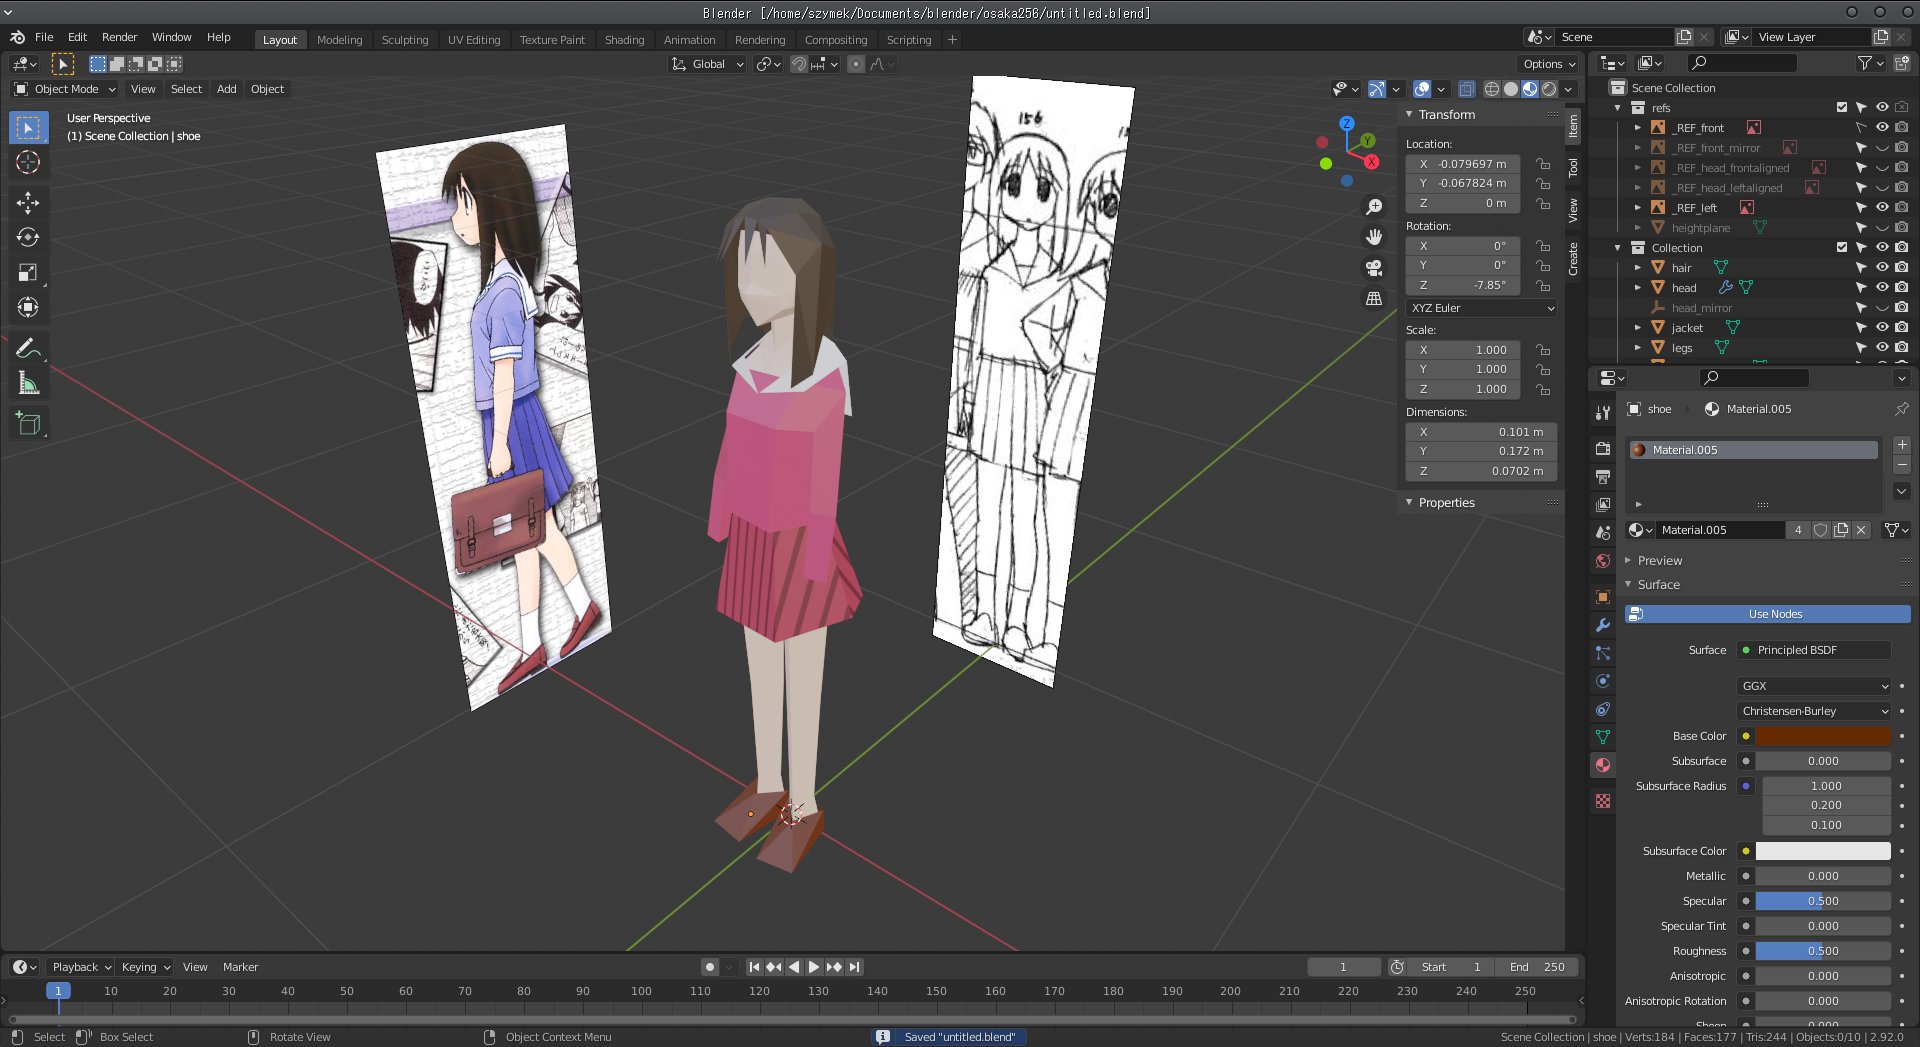
Task: Activate the Scale tool
Action: pos(28,273)
